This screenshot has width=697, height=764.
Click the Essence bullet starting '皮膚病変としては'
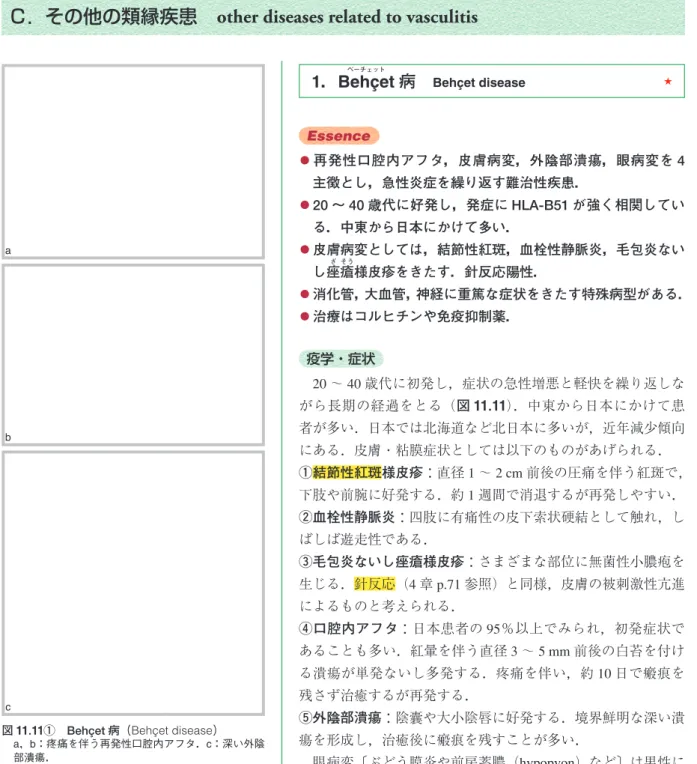pyautogui.click(x=492, y=260)
